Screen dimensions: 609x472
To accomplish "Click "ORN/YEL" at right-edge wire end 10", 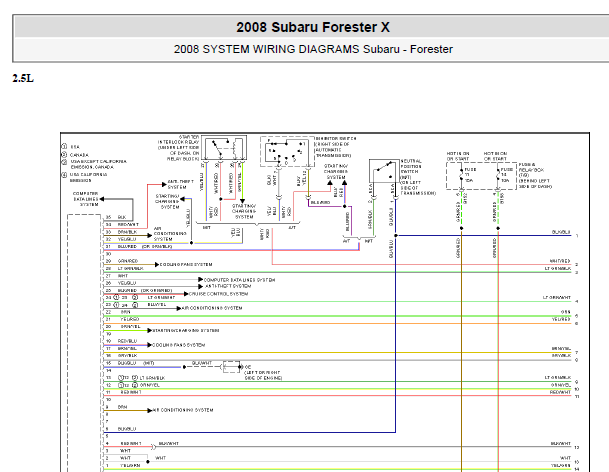I will point(560,385).
